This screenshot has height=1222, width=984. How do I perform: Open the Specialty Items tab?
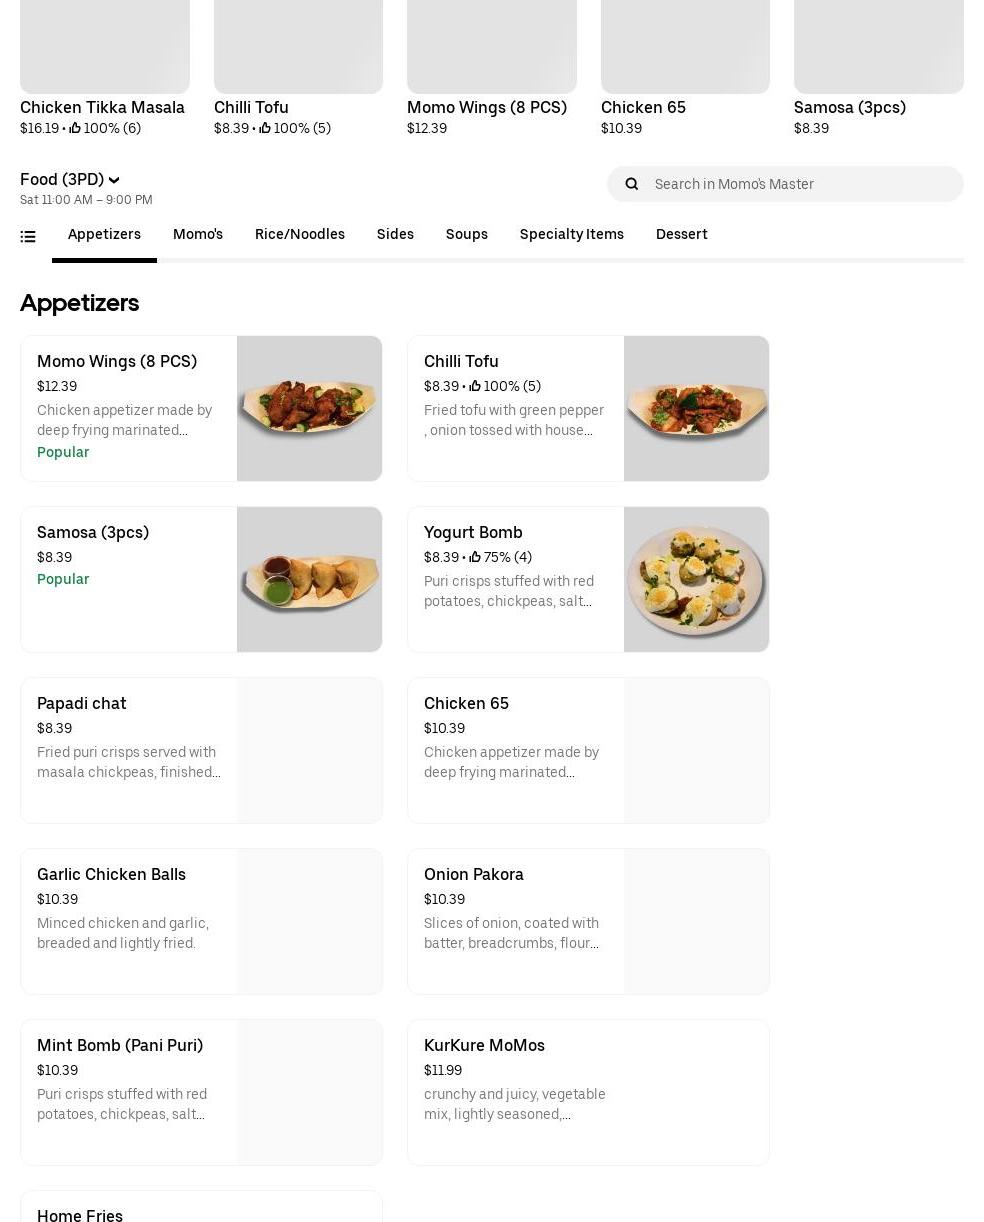(x=572, y=234)
